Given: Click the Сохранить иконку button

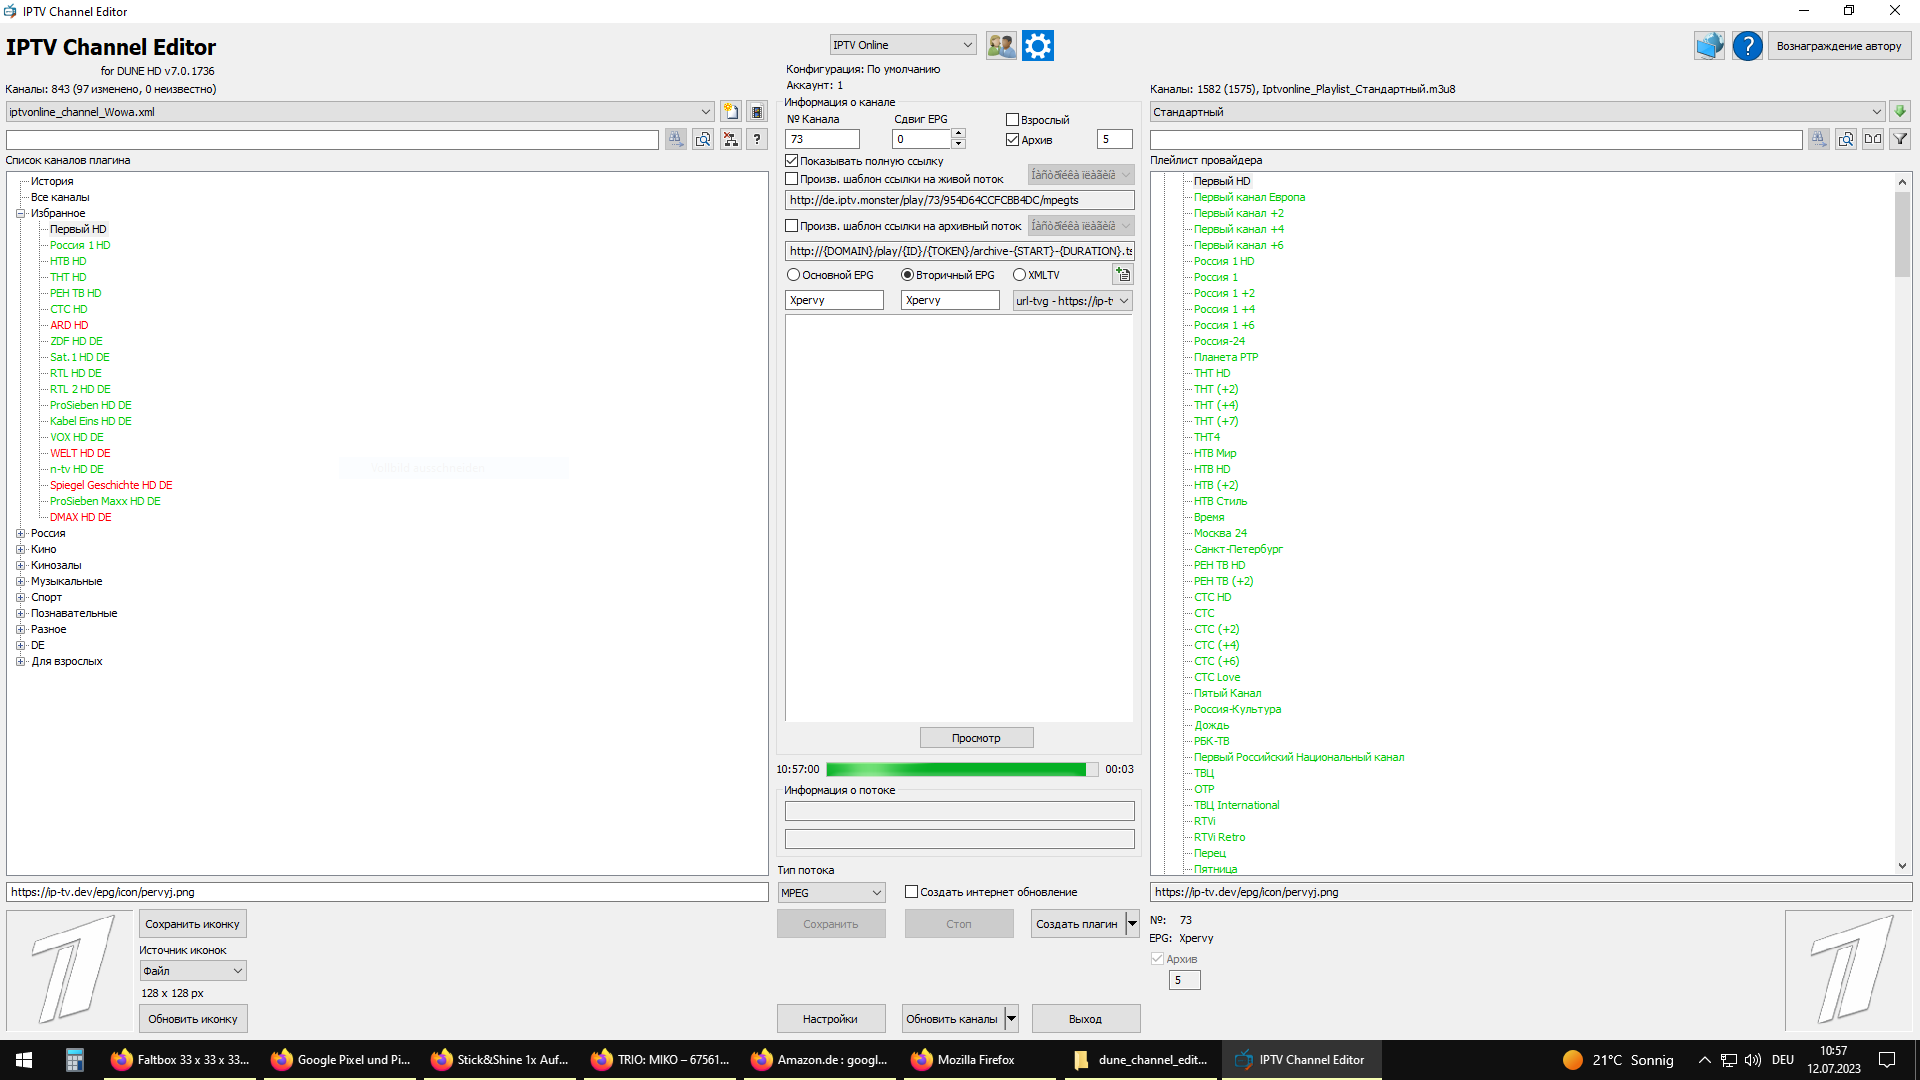Looking at the screenshot, I should pos(193,924).
